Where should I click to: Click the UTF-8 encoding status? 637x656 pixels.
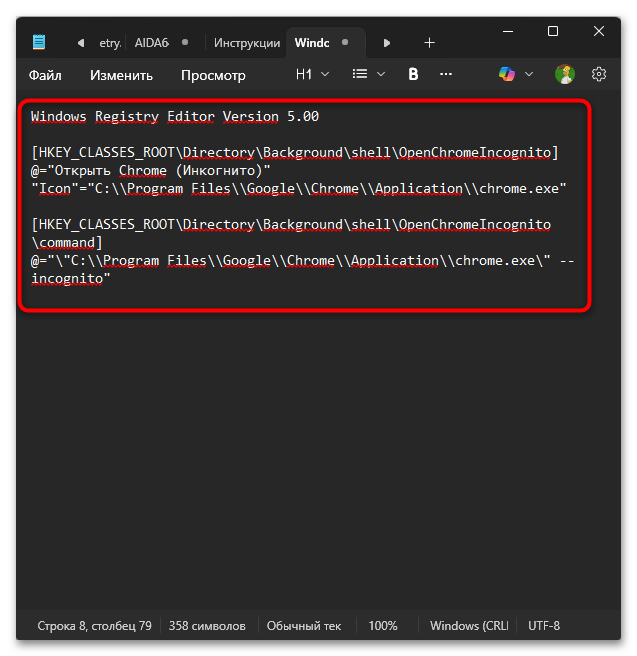(544, 626)
